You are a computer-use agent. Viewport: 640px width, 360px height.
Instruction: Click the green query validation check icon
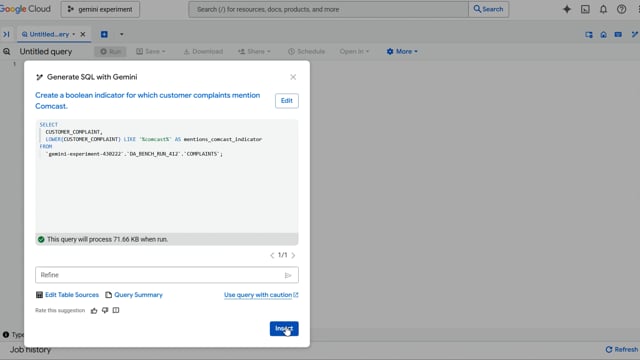tap(41, 240)
